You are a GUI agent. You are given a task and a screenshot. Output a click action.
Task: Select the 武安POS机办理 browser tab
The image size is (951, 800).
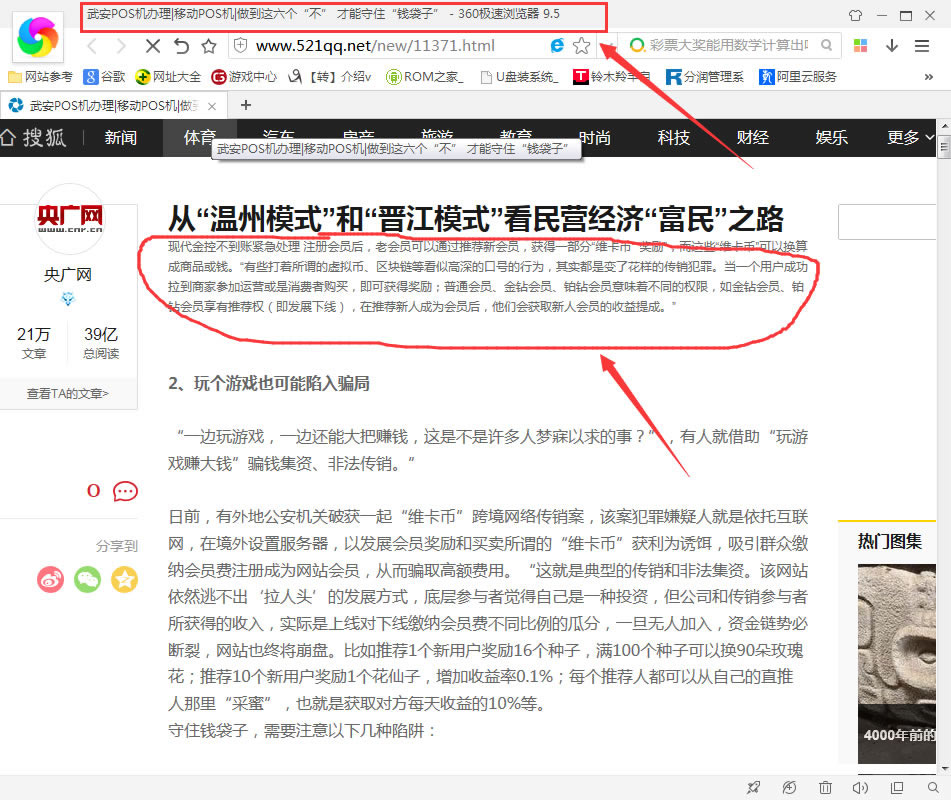click(110, 104)
